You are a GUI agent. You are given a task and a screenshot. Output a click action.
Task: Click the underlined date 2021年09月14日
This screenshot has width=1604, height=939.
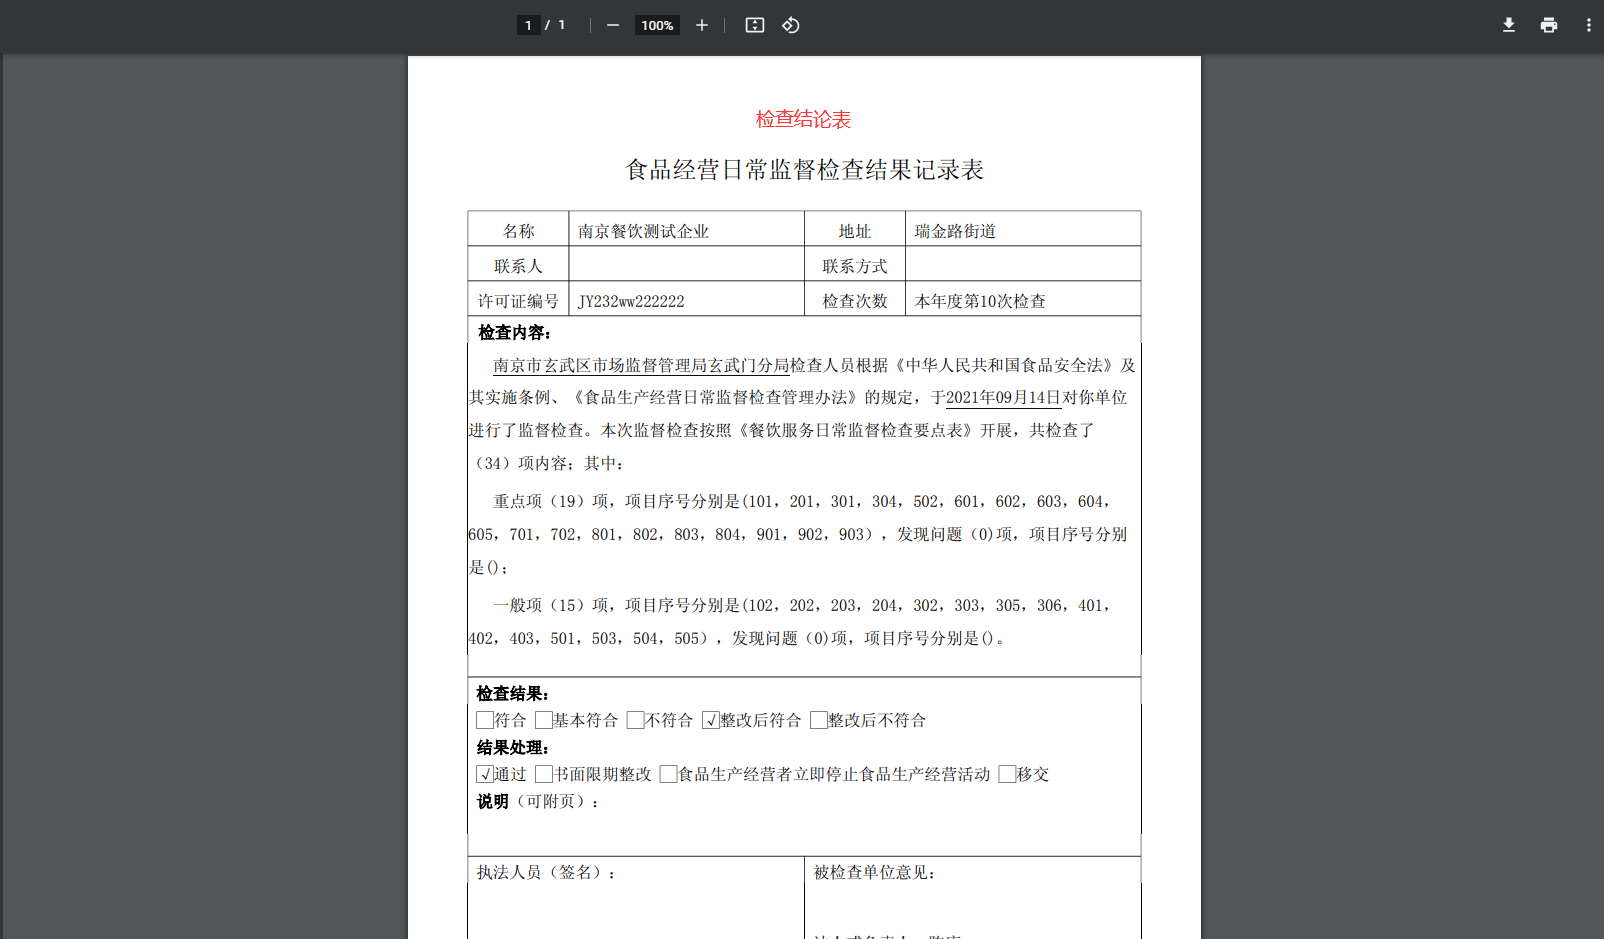1003,397
